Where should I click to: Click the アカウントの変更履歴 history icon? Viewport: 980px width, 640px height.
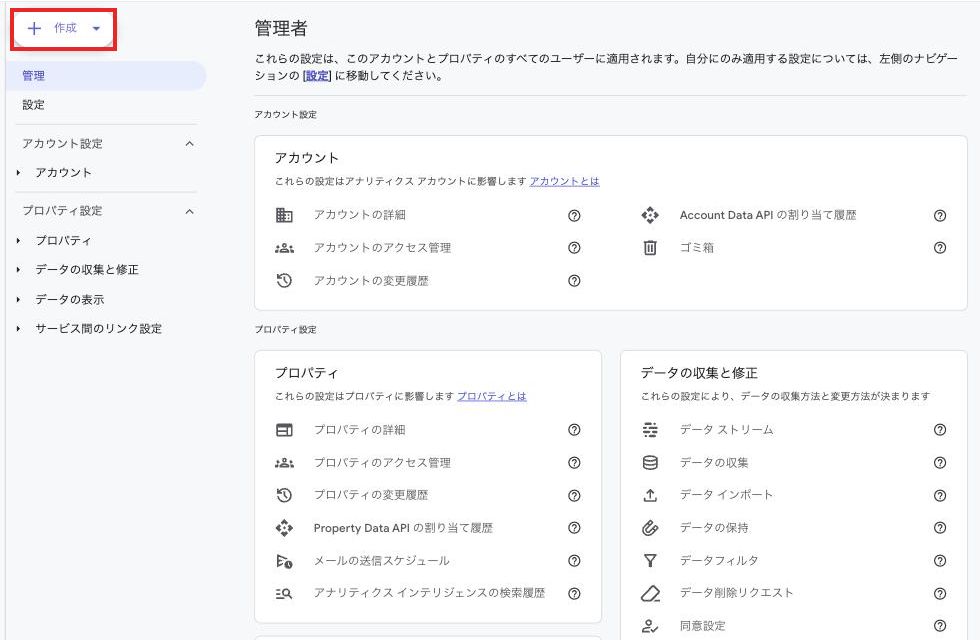[284, 281]
